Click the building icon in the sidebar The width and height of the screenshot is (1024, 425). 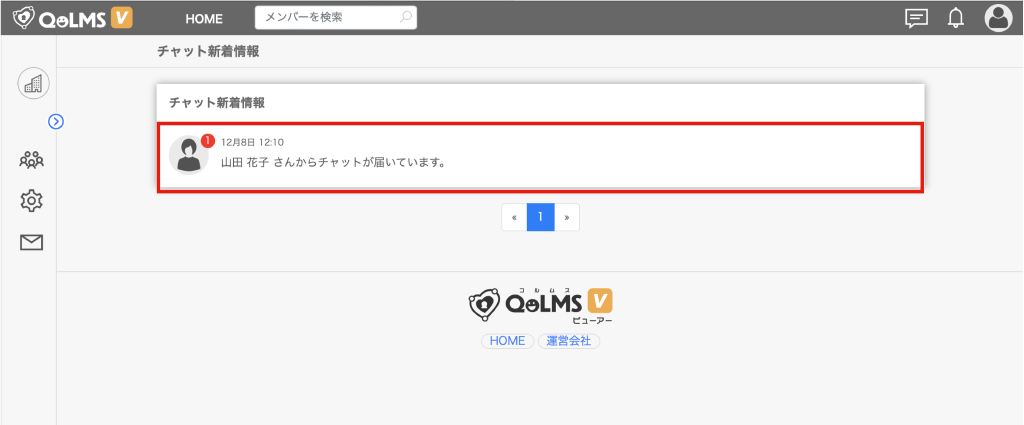tap(33, 84)
